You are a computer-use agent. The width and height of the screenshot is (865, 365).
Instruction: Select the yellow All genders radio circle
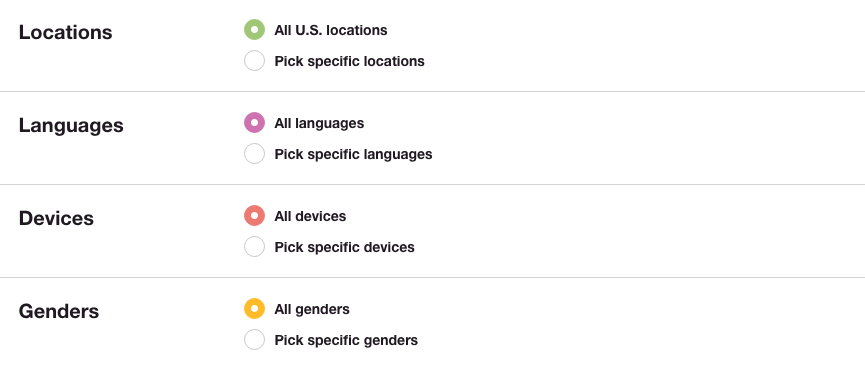[254, 309]
